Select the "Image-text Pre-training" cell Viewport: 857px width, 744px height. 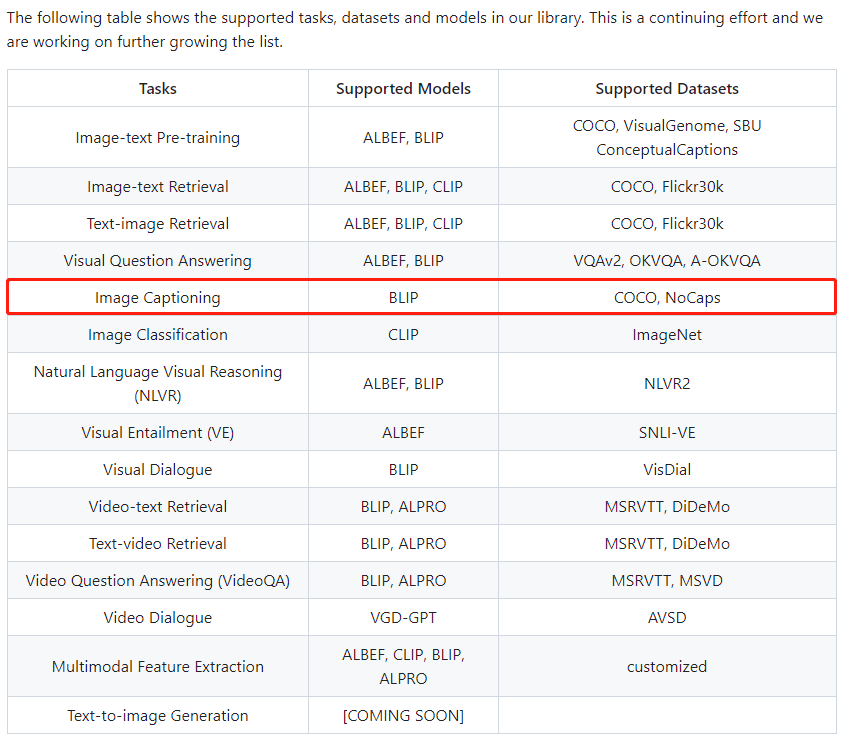coord(158,138)
